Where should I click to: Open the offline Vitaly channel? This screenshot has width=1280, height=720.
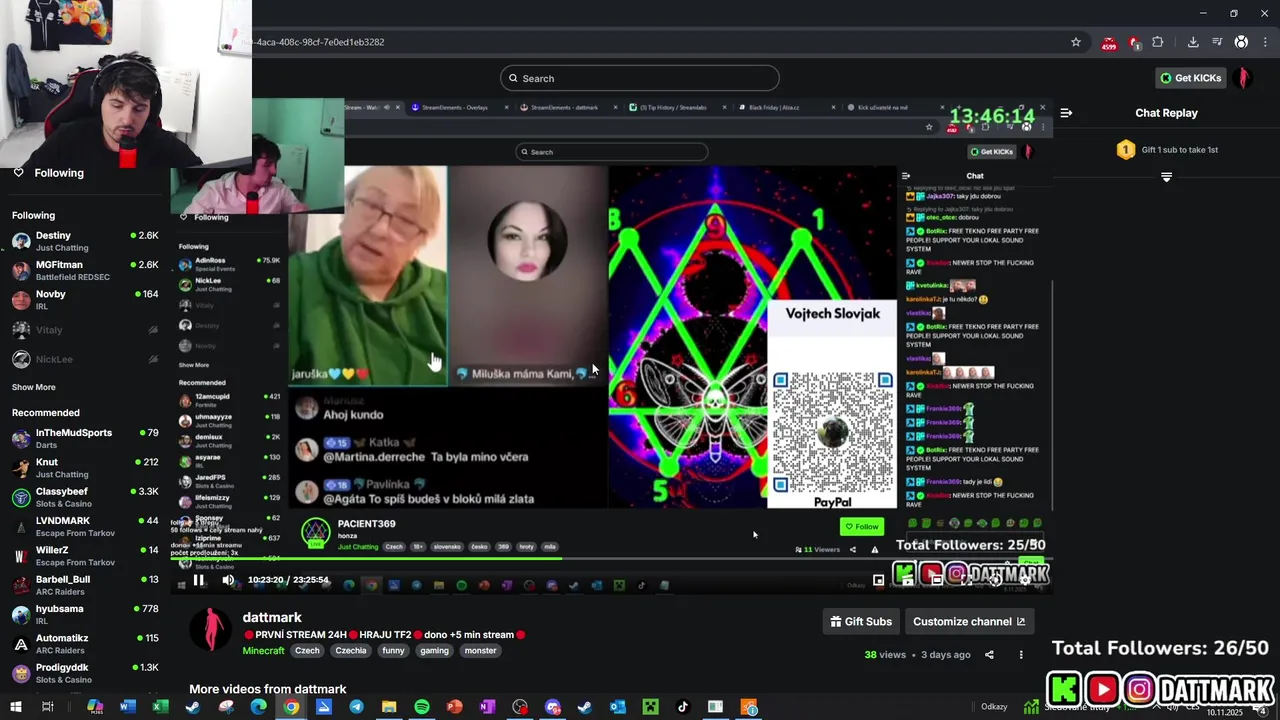tap(85, 329)
